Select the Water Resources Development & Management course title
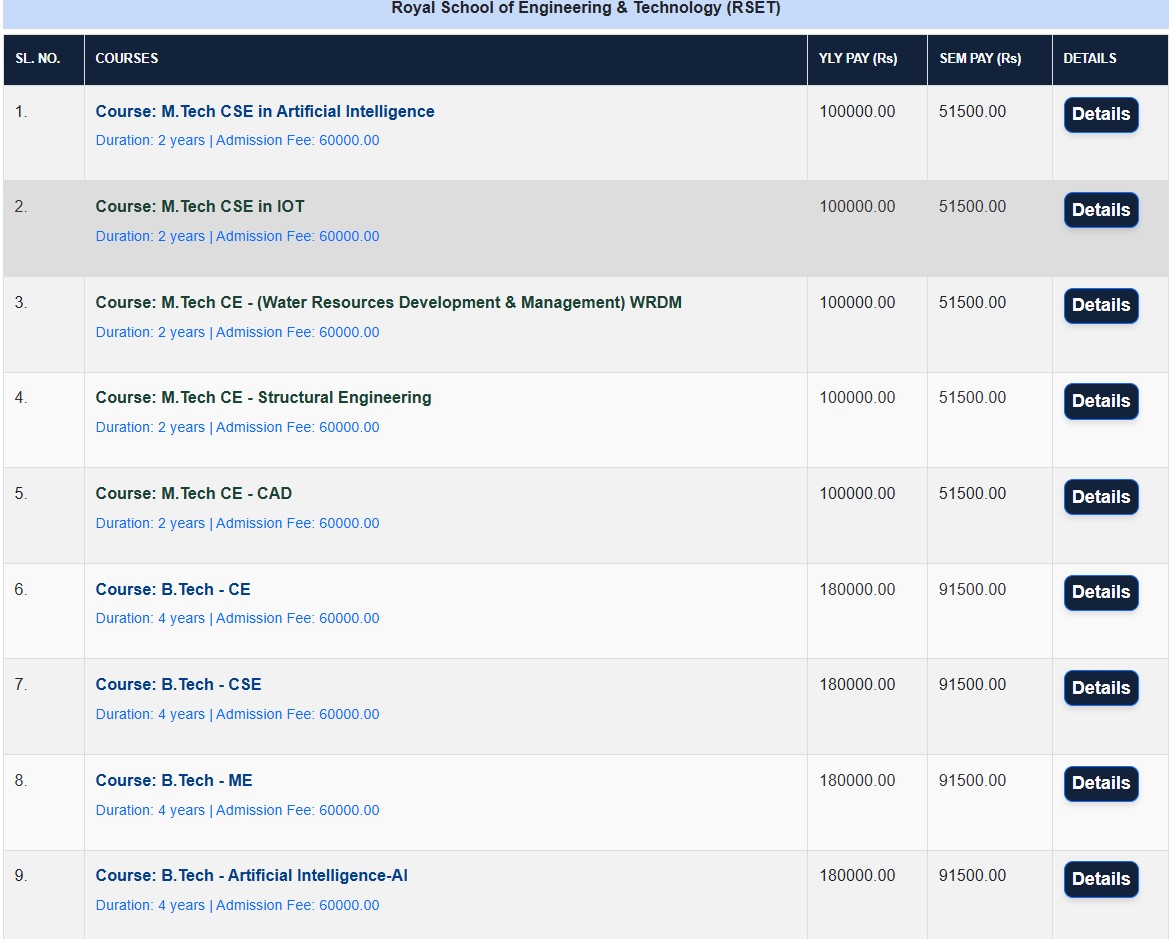Viewport: 1171px width, 939px height. click(388, 303)
